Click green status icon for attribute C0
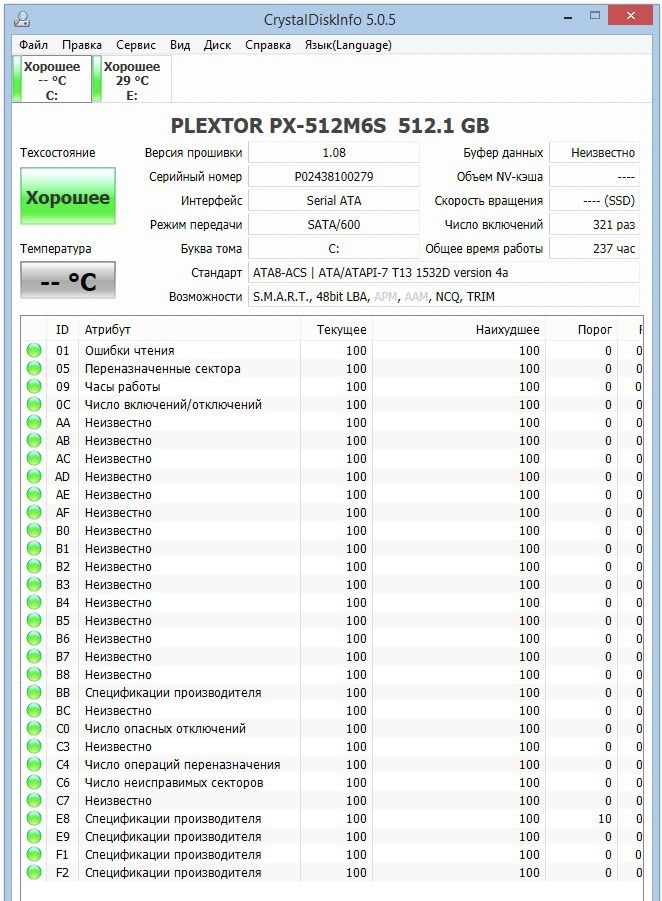Image resolution: width=662 pixels, height=901 pixels. tap(34, 728)
